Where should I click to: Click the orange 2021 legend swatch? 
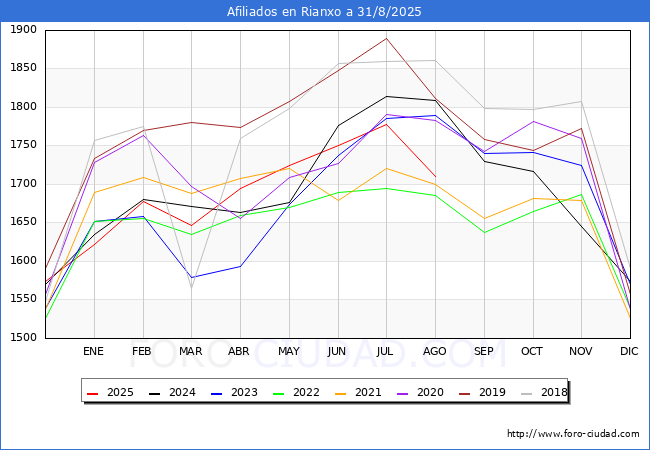click(341, 393)
